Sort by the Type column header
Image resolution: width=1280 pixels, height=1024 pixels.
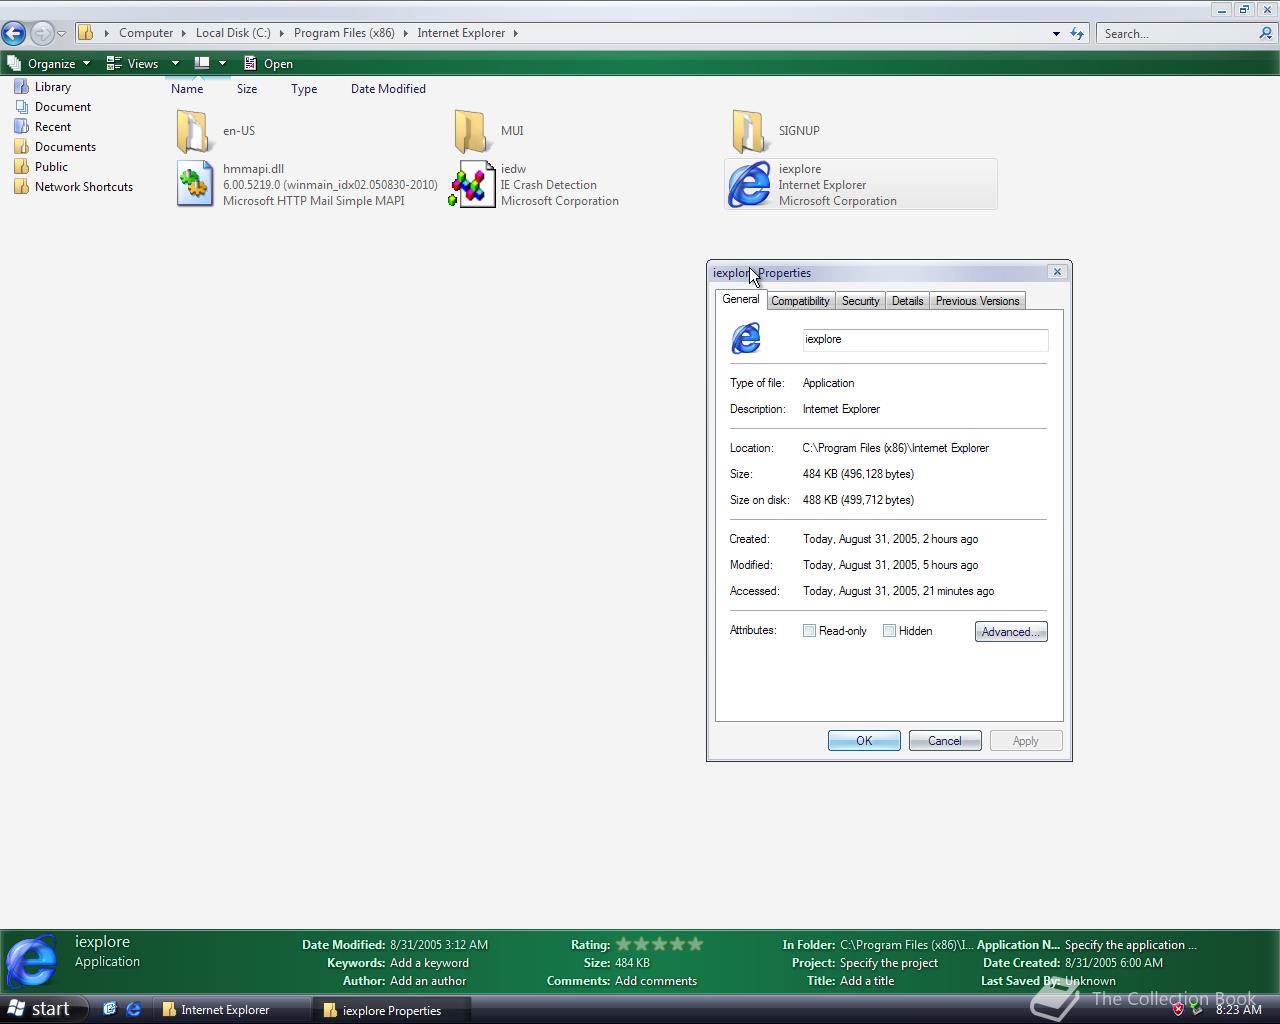coord(304,89)
